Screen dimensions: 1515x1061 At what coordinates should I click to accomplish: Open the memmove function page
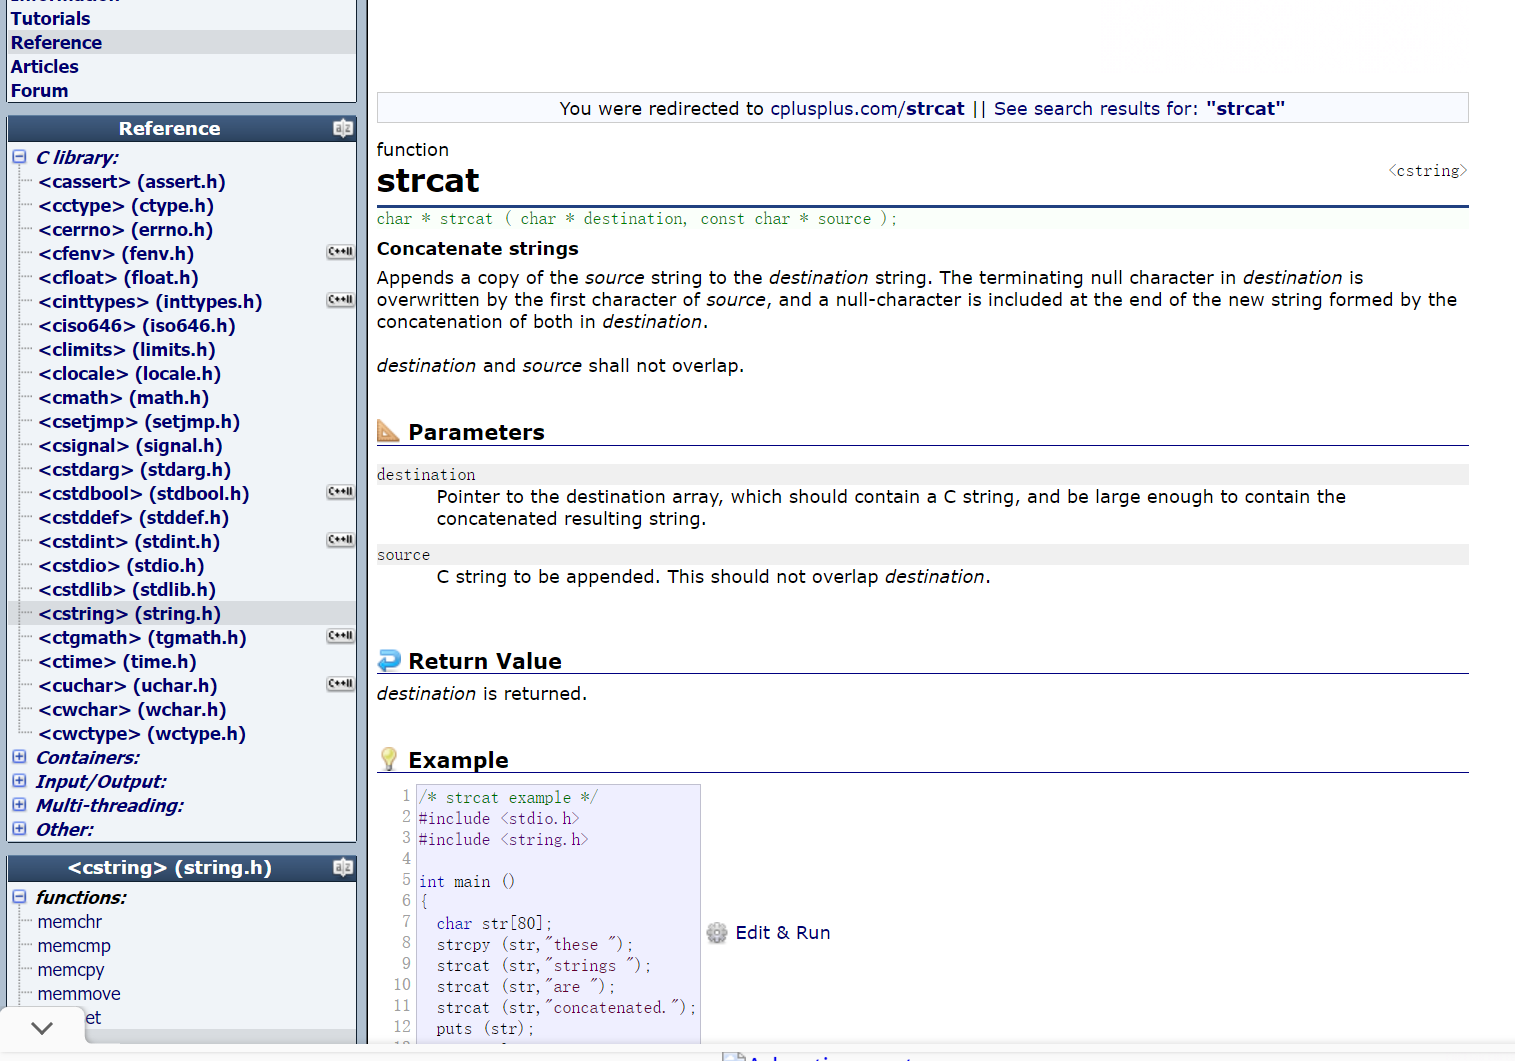tap(79, 993)
